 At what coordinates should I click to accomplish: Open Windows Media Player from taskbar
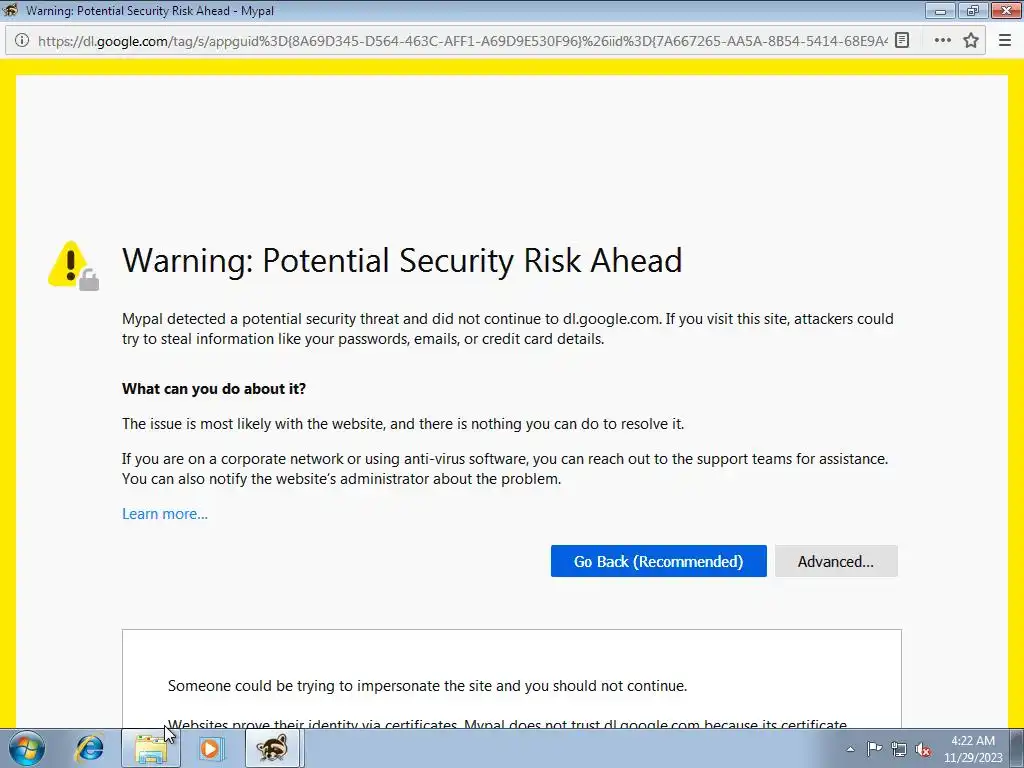coord(211,748)
